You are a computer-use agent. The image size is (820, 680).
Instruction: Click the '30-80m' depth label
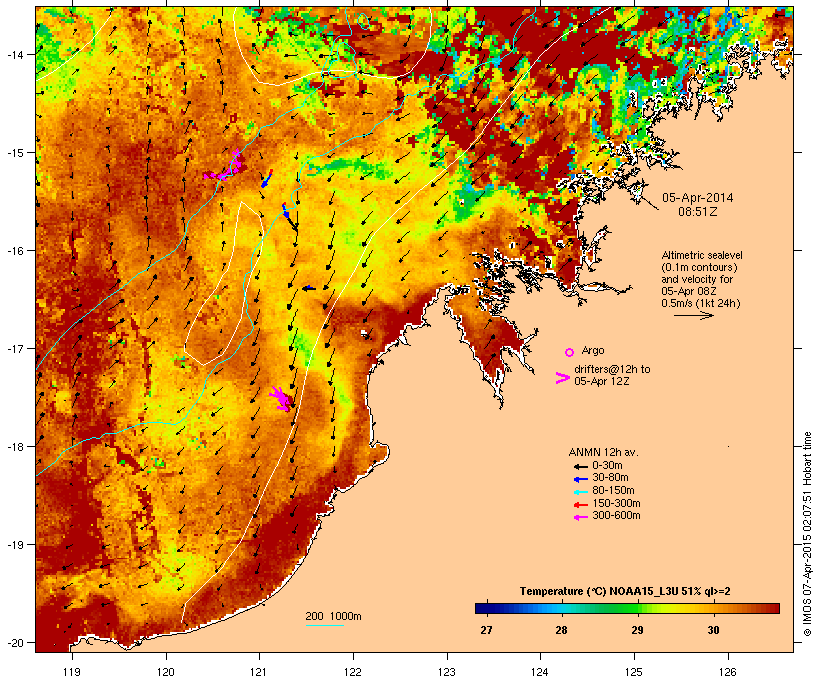tap(610, 478)
